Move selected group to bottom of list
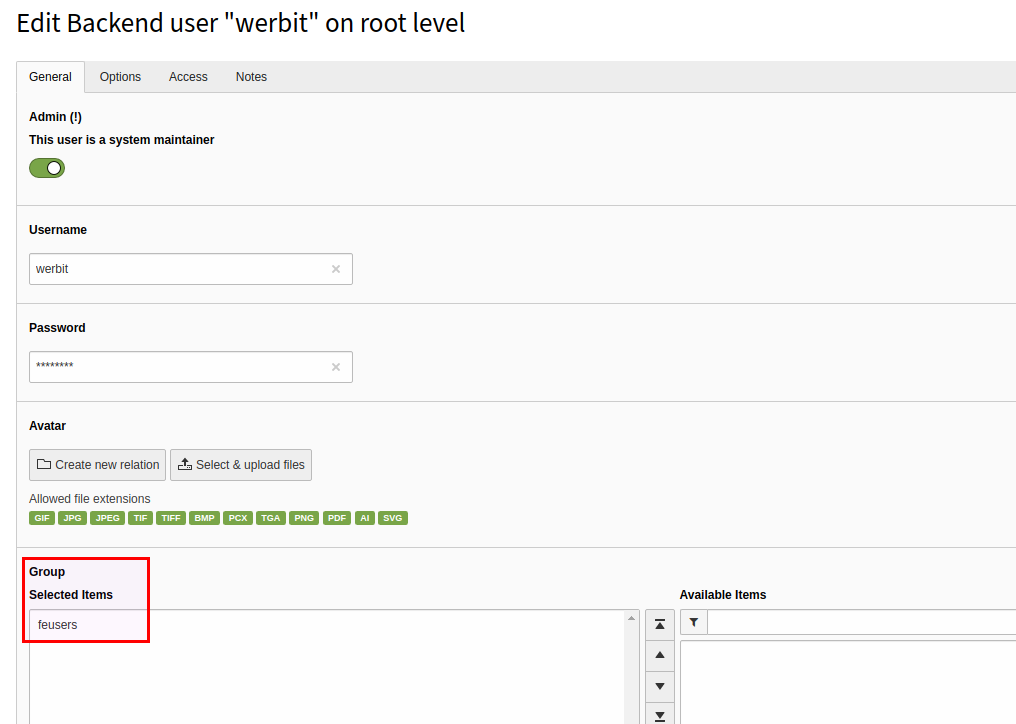Screen dimensions: 1016x724 660,714
